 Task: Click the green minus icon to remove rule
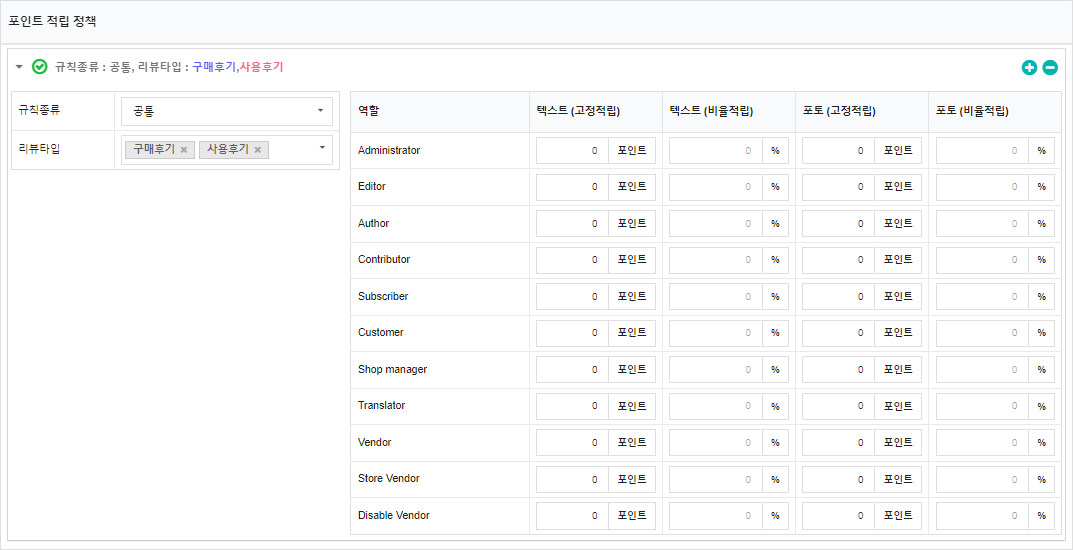click(x=1050, y=67)
